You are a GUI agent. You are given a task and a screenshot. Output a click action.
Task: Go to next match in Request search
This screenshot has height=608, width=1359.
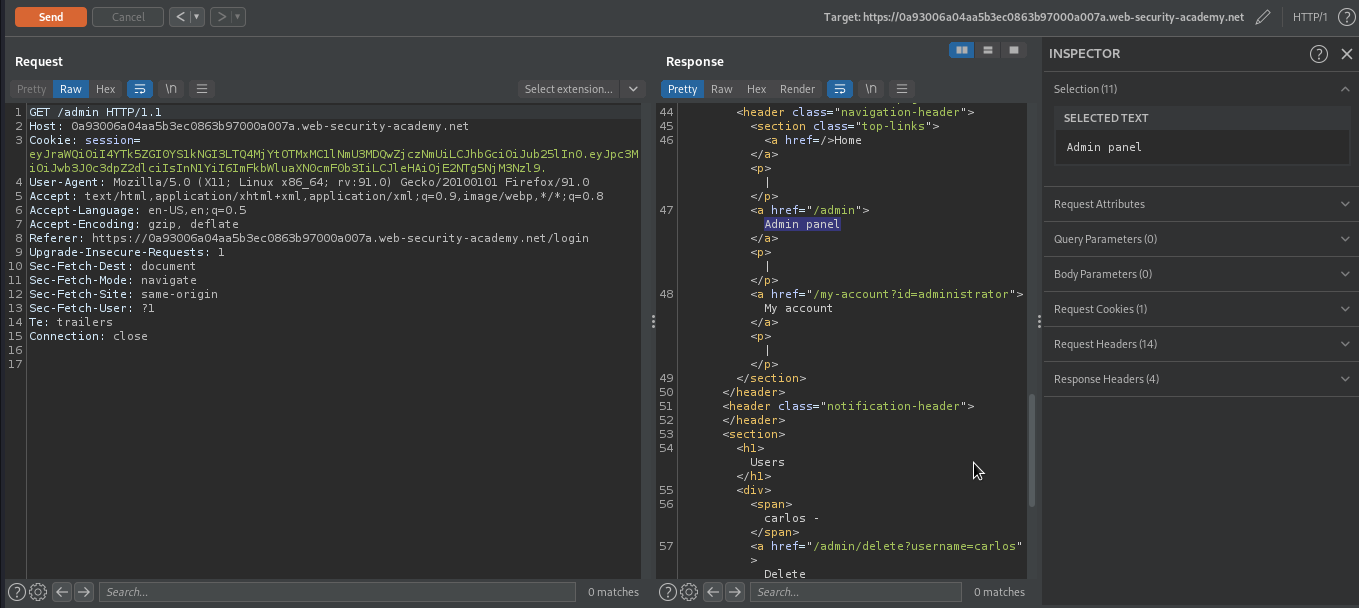84,592
